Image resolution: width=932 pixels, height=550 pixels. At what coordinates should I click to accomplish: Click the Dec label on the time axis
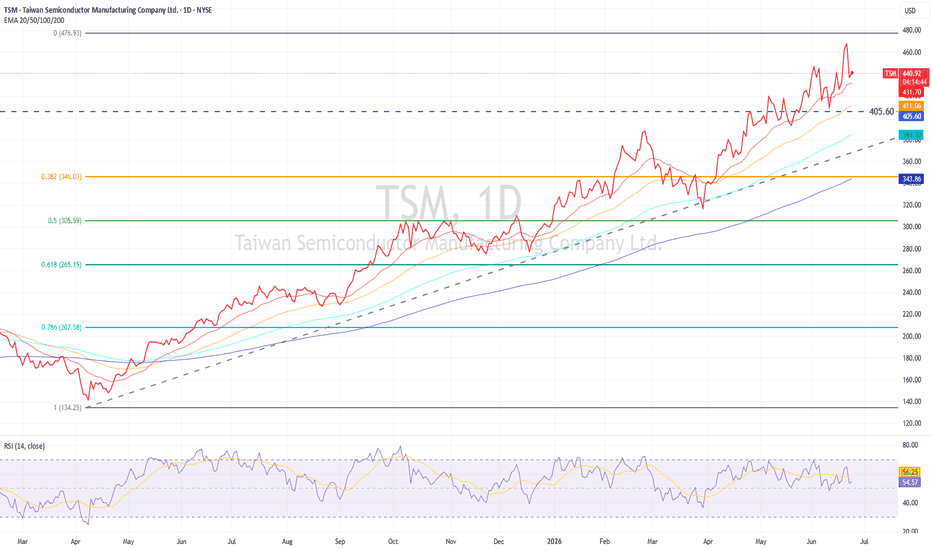tap(499, 542)
